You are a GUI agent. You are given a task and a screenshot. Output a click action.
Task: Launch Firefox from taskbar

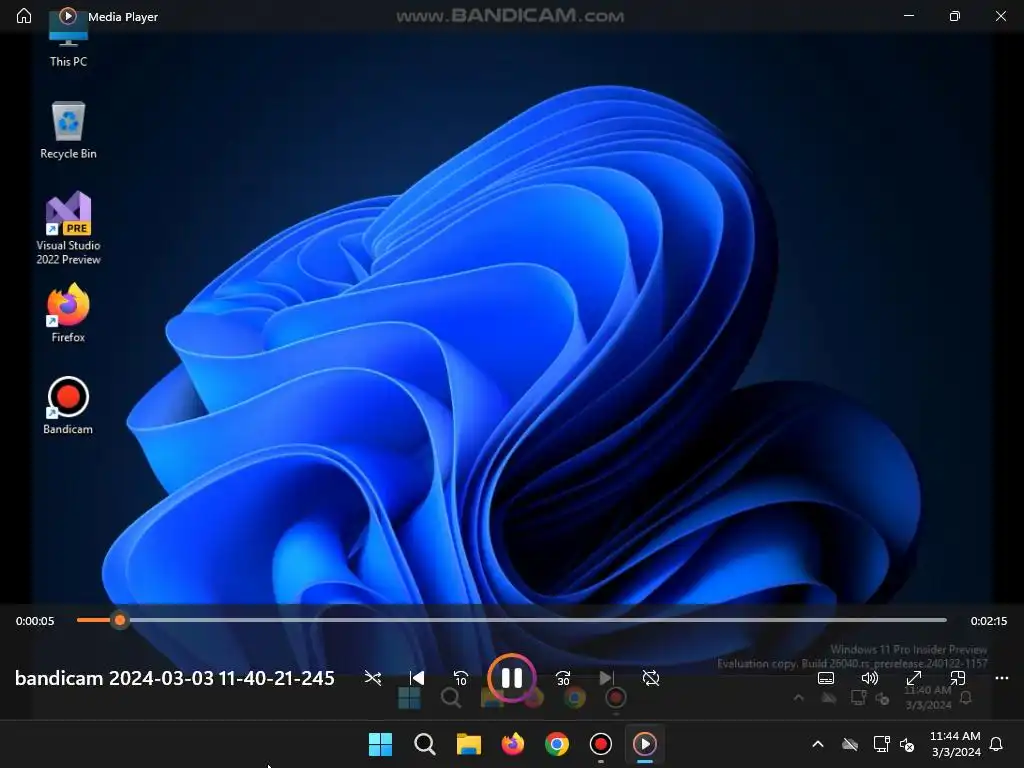click(513, 744)
